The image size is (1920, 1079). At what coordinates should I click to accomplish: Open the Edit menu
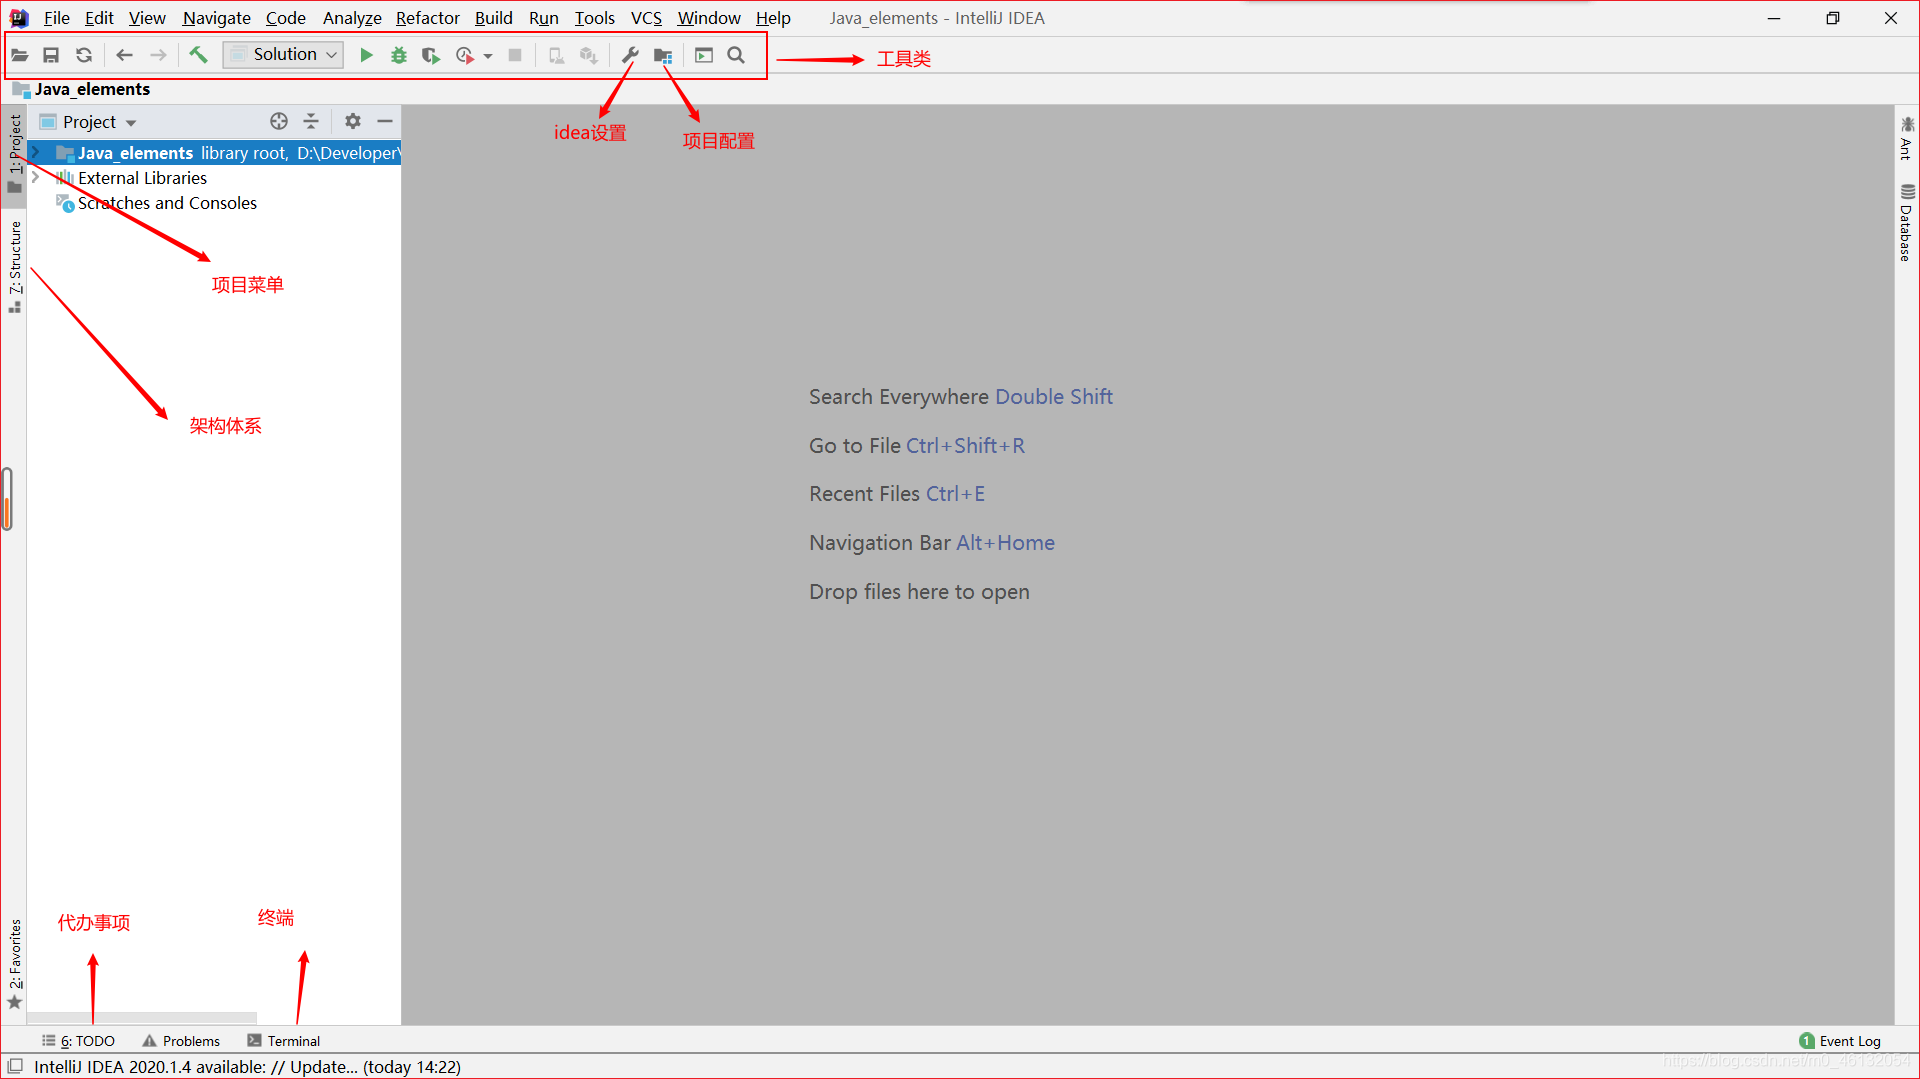pyautogui.click(x=99, y=18)
